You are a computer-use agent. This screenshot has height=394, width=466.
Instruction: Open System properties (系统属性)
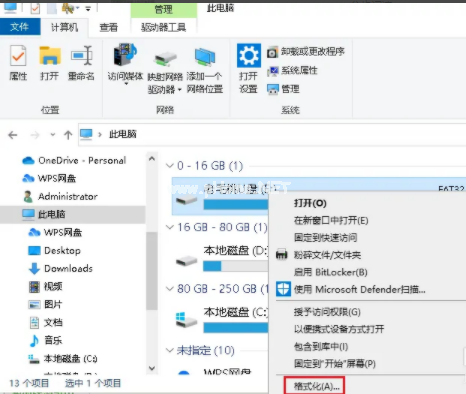292,71
